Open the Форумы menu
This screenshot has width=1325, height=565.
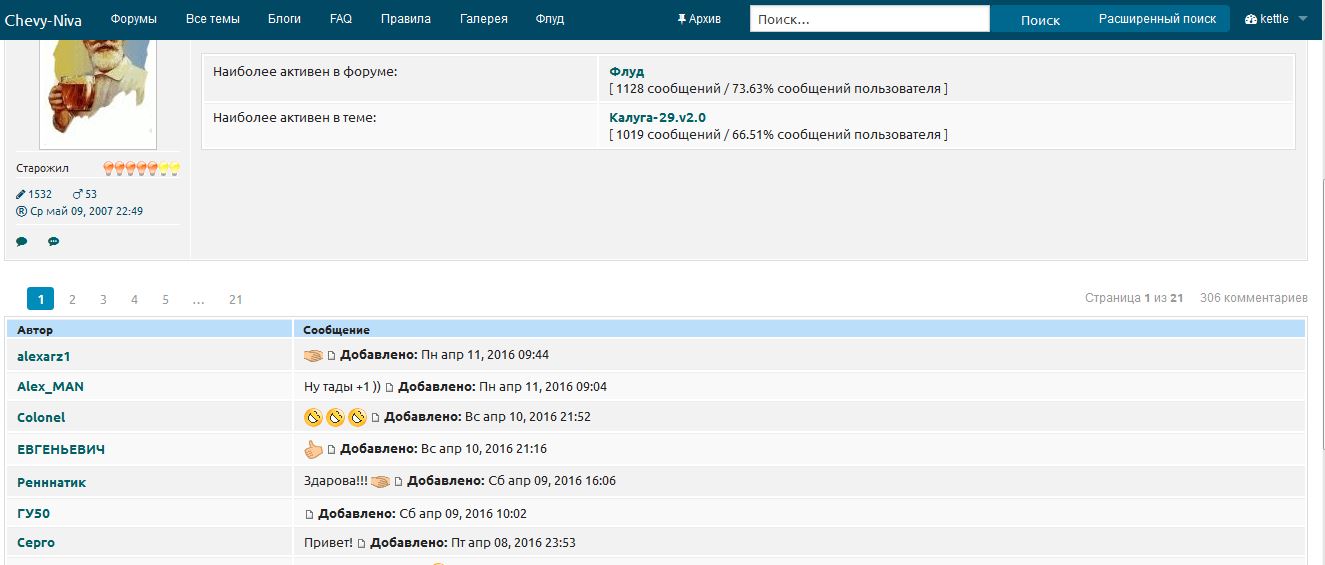[133, 19]
